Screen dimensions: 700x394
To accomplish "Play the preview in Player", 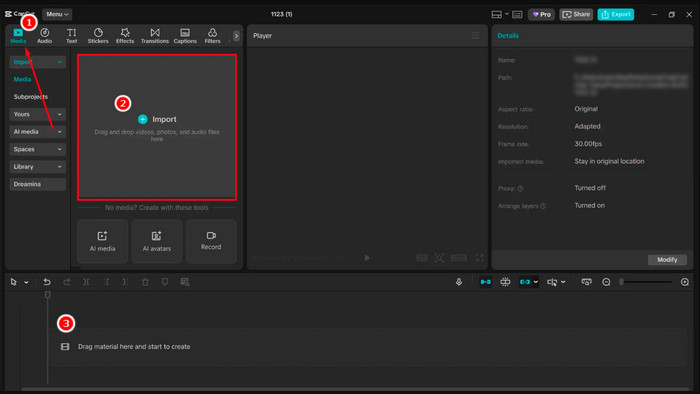I will click(x=367, y=258).
